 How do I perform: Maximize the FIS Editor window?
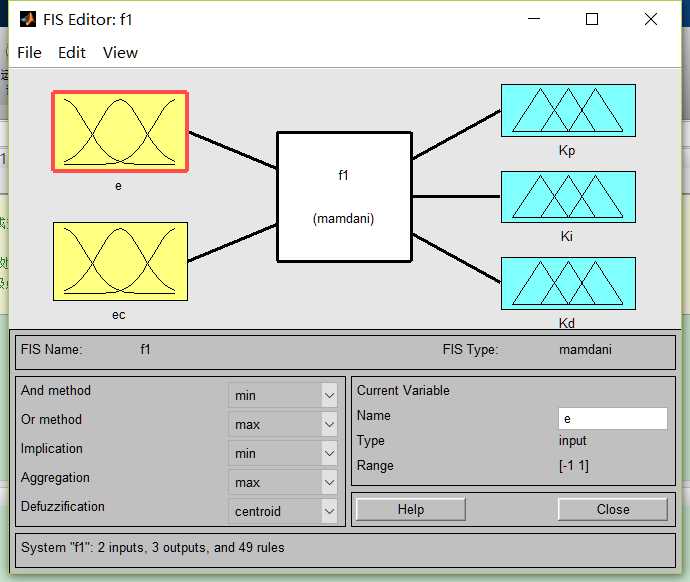pos(592,19)
